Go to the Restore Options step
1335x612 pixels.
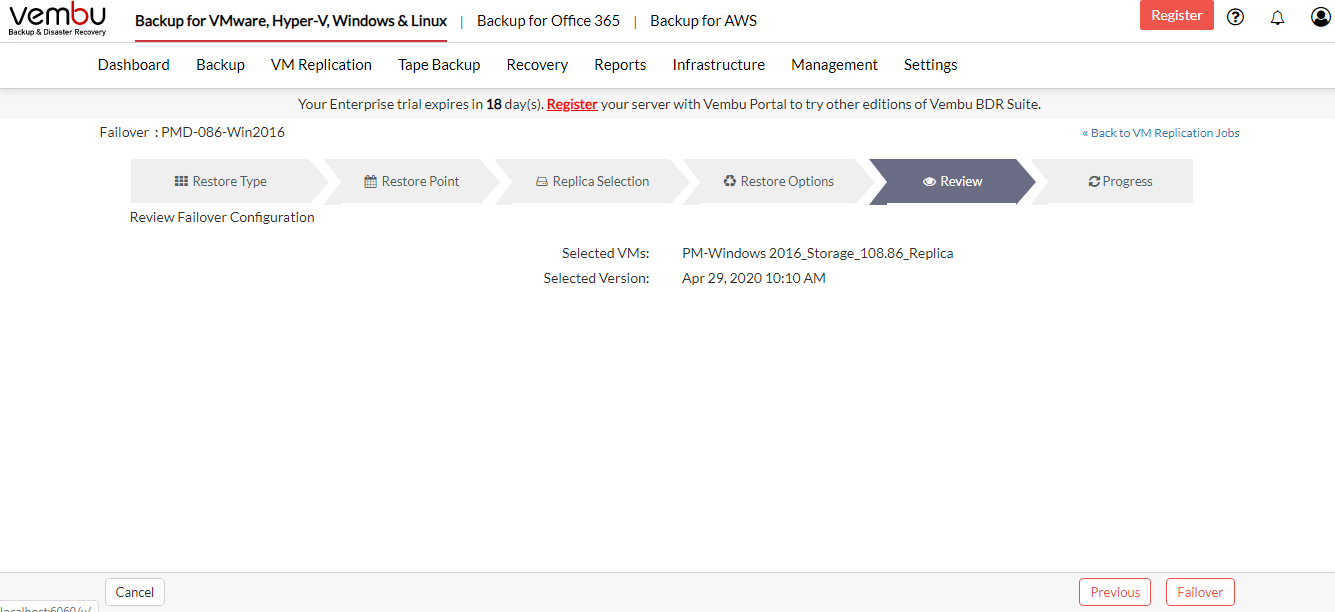[779, 181]
